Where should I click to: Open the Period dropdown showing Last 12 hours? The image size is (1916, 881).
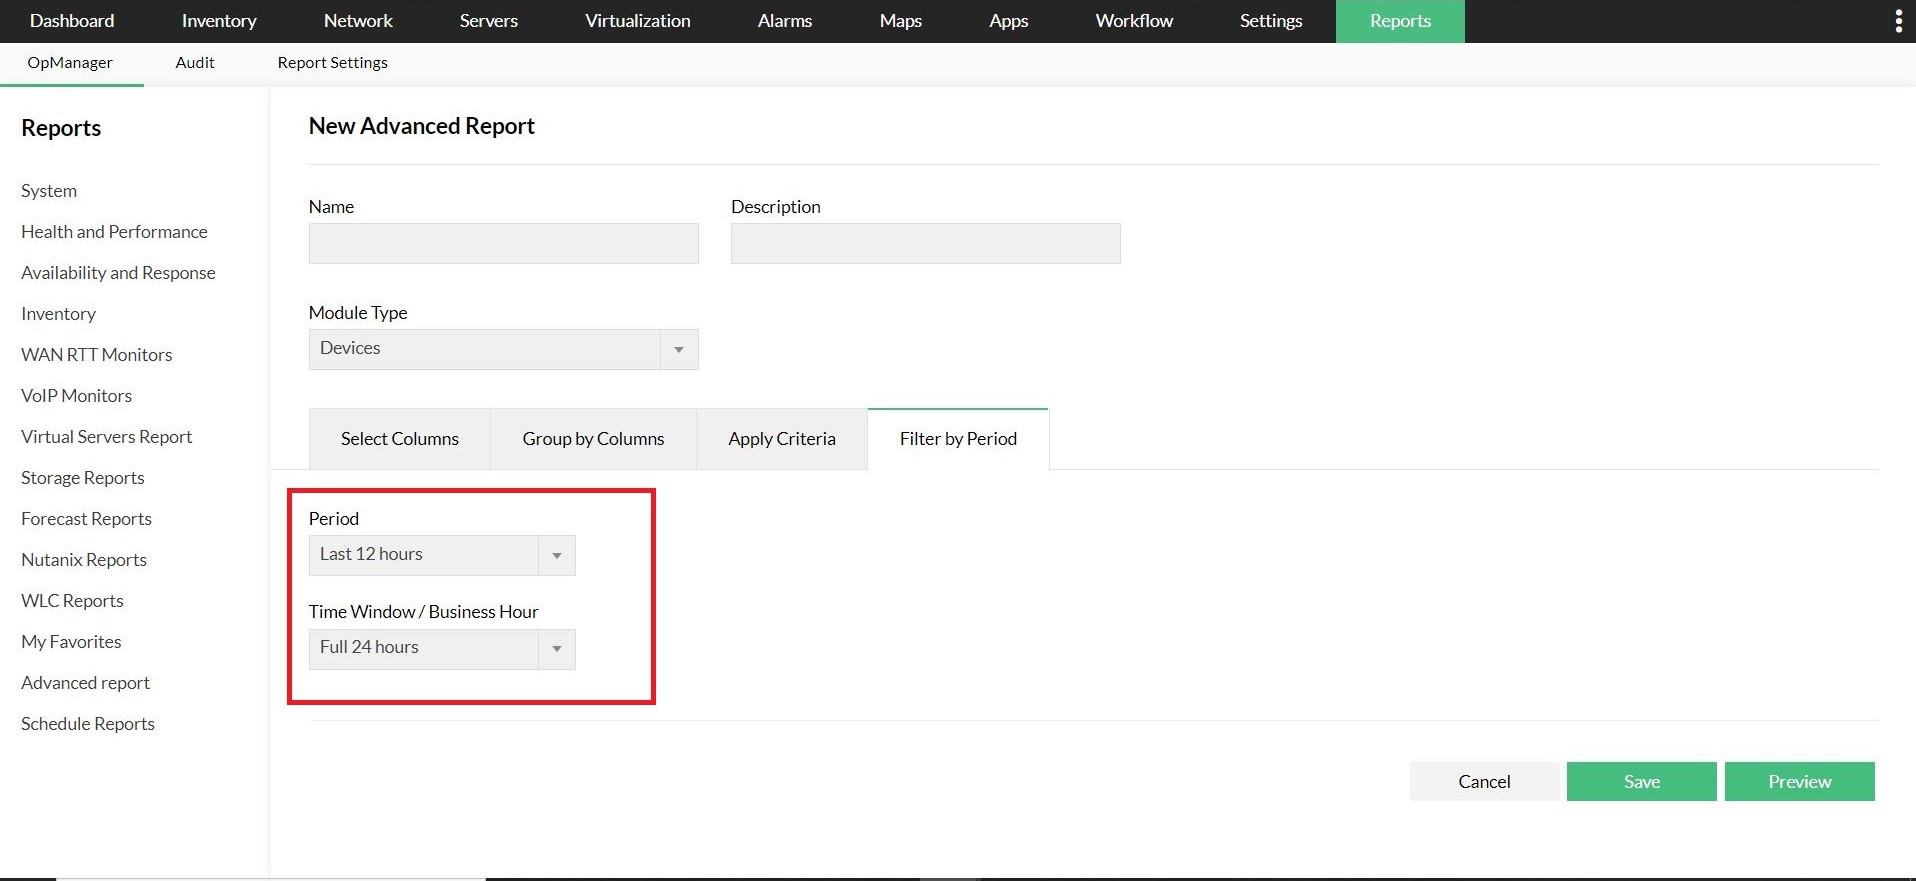pos(441,555)
